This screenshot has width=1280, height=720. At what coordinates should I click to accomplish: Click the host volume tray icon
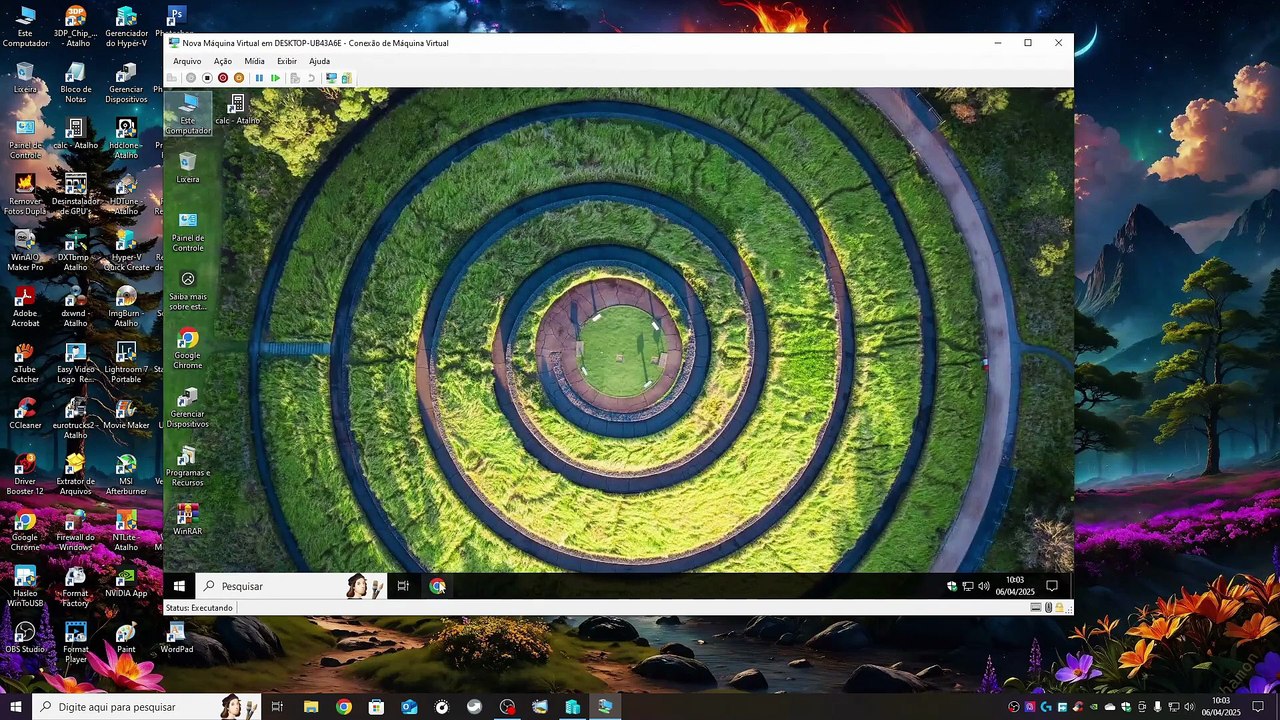click(x=1189, y=707)
